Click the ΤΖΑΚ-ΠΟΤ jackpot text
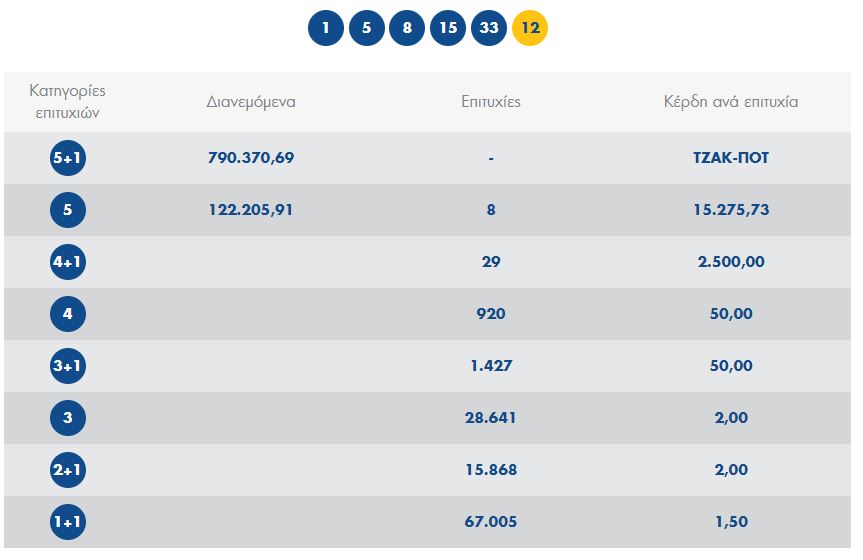 731,158
